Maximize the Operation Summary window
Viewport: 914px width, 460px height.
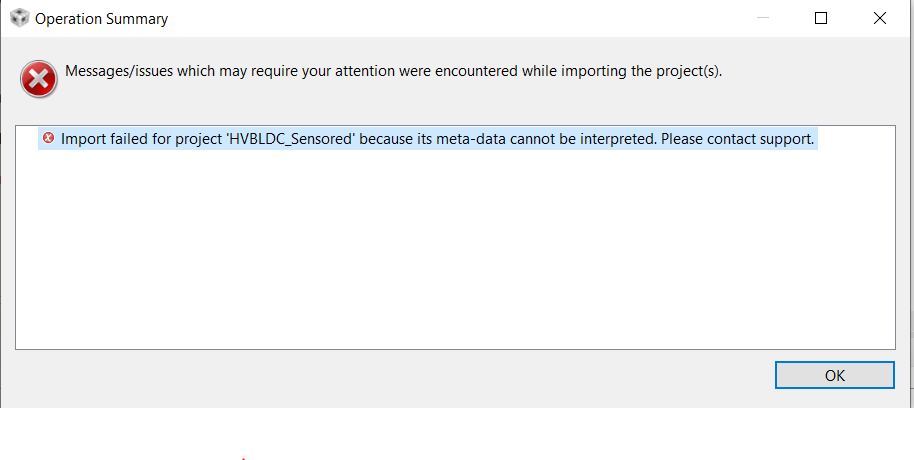click(x=821, y=18)
